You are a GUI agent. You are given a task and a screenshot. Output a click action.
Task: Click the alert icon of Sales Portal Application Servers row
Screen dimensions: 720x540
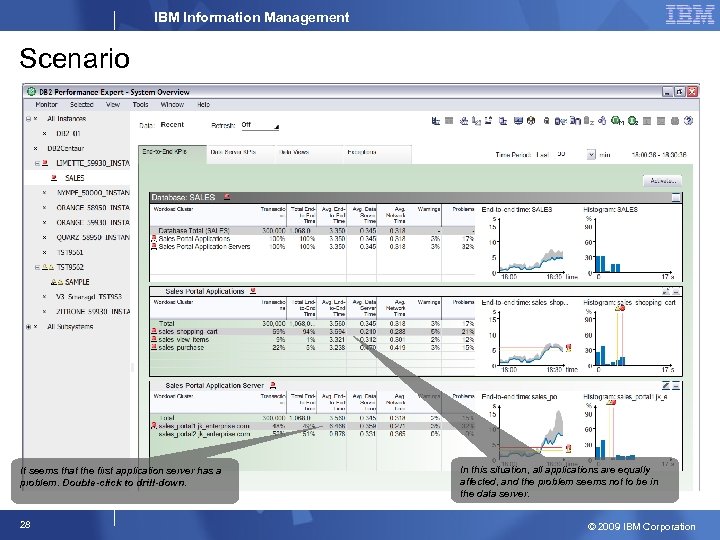point(154,247)
